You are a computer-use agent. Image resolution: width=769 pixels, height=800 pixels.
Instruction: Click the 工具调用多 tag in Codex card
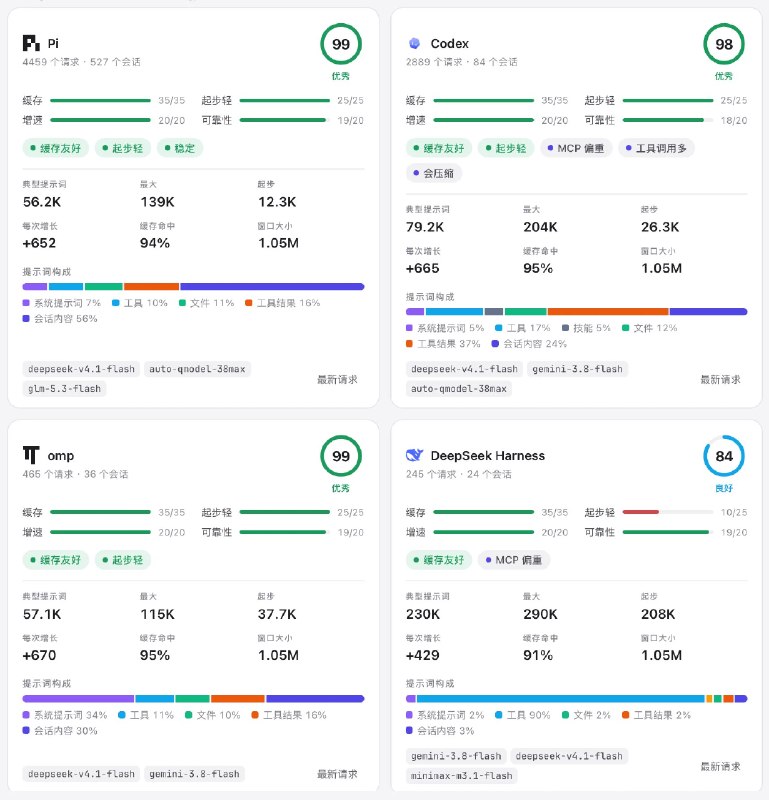656,148
